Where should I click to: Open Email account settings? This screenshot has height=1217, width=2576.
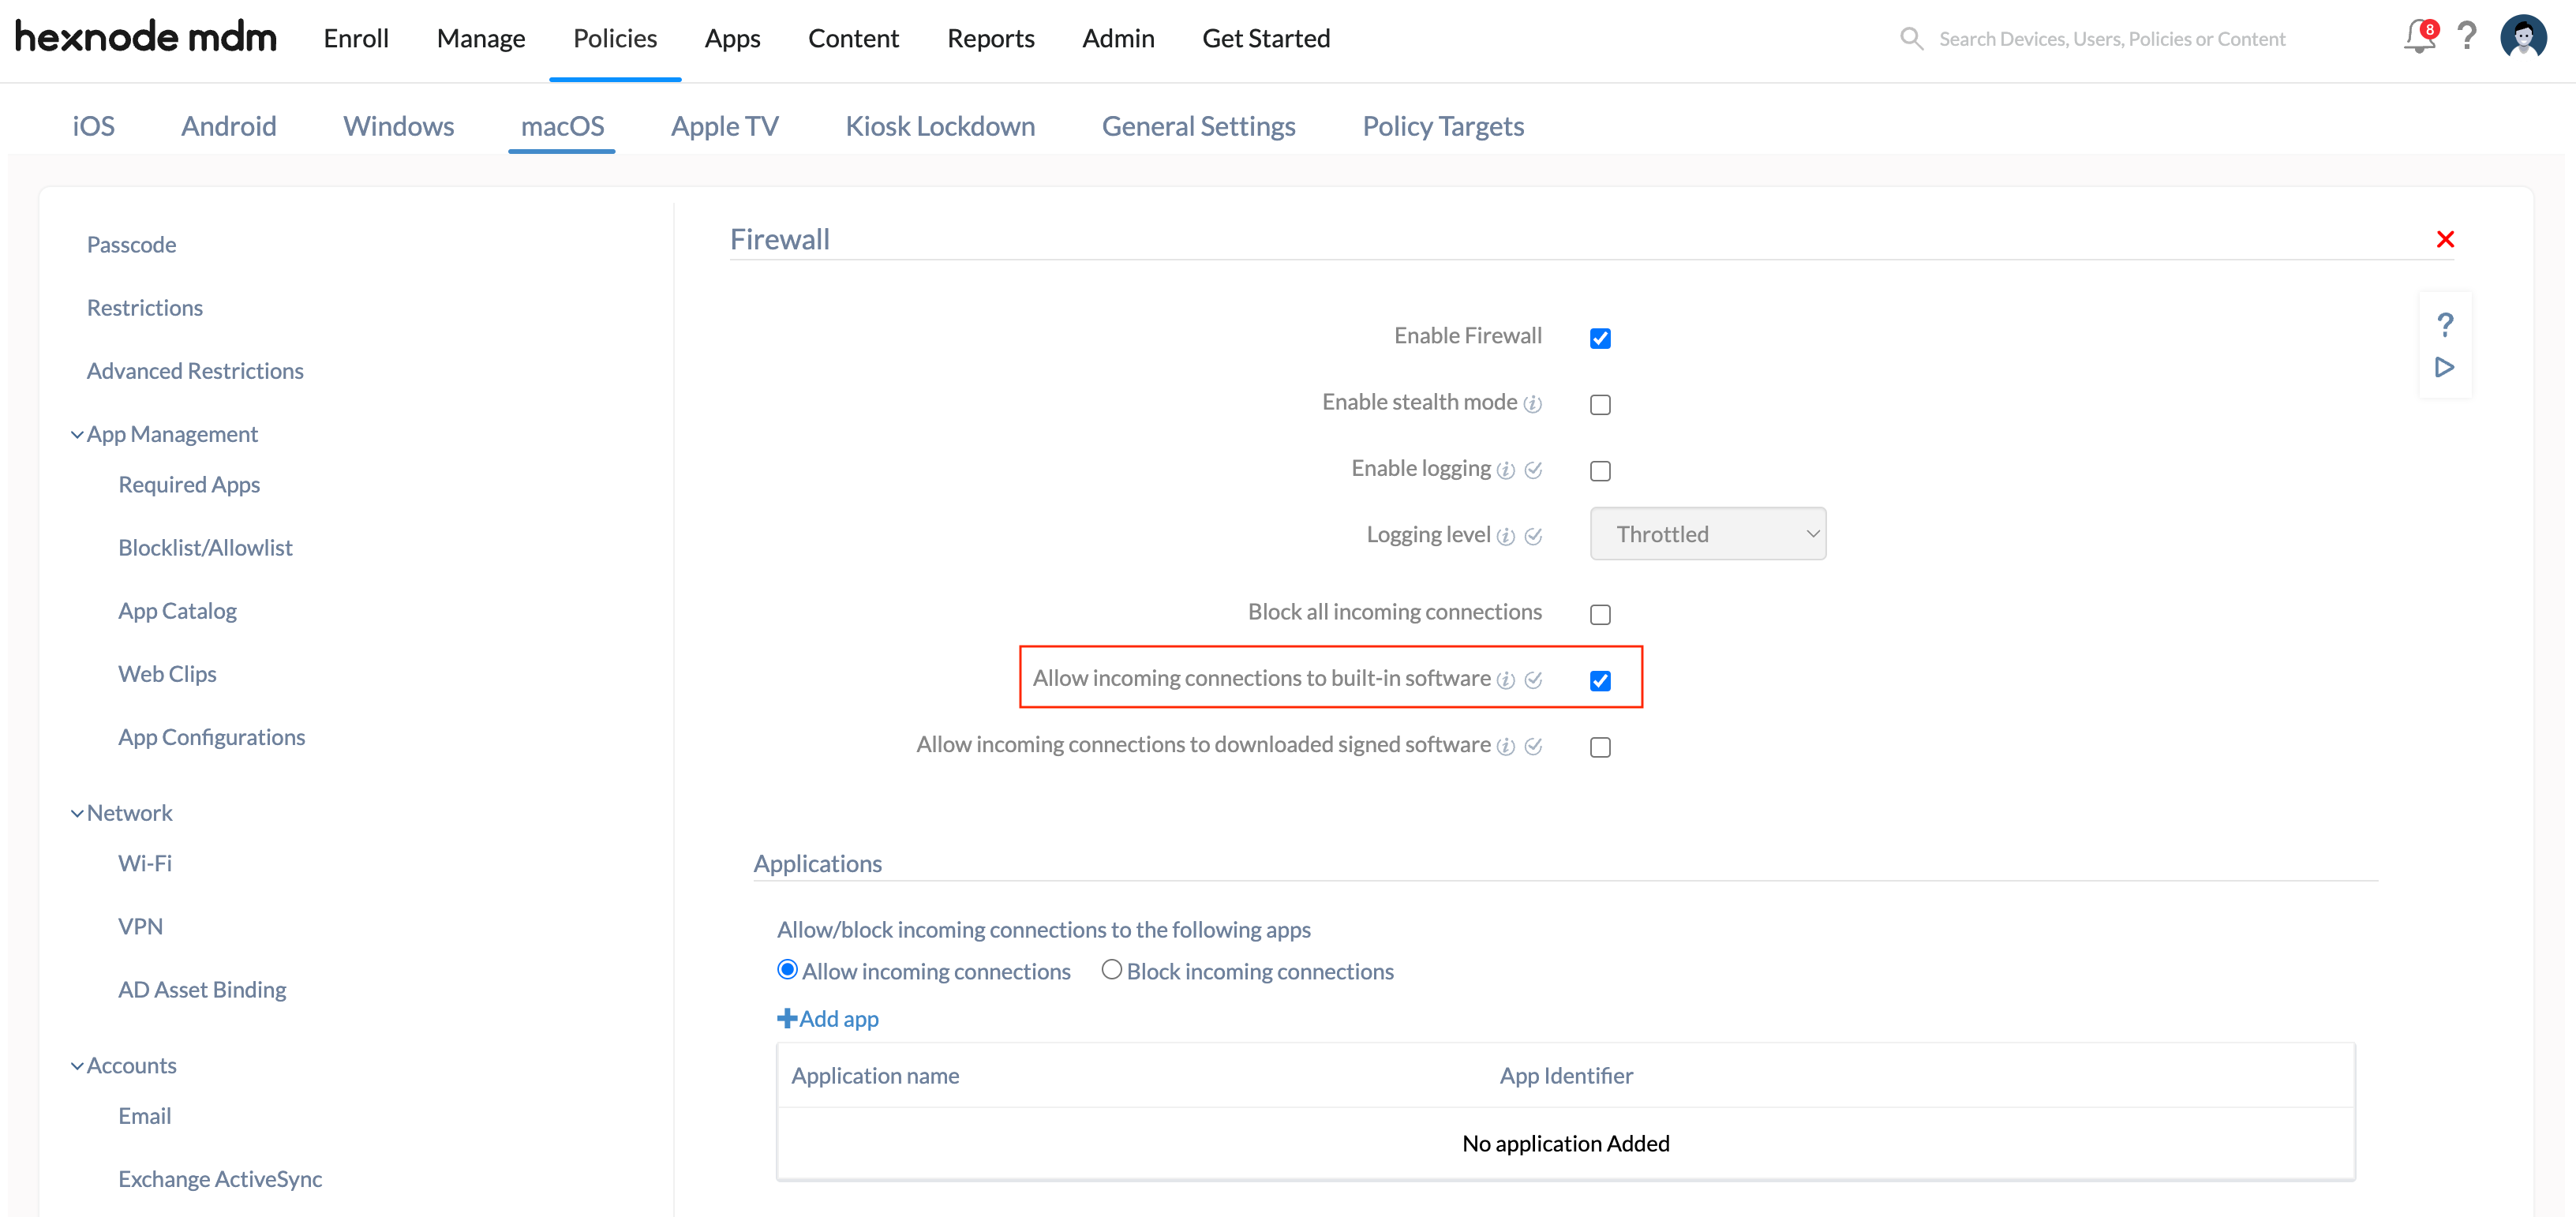144,1116
